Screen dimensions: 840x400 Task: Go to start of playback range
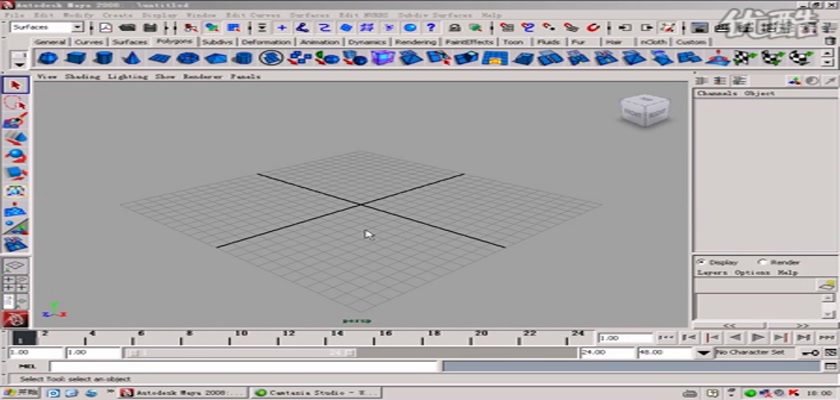click(x=666, y=337)
